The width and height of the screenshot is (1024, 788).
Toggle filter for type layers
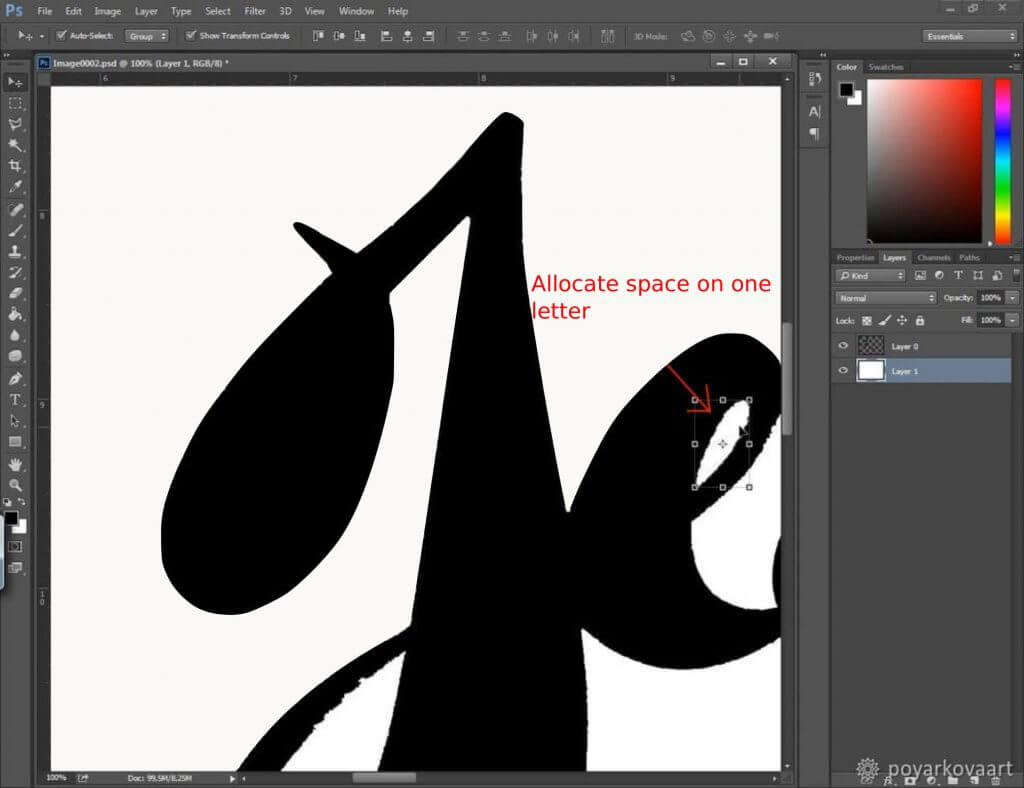958,276
